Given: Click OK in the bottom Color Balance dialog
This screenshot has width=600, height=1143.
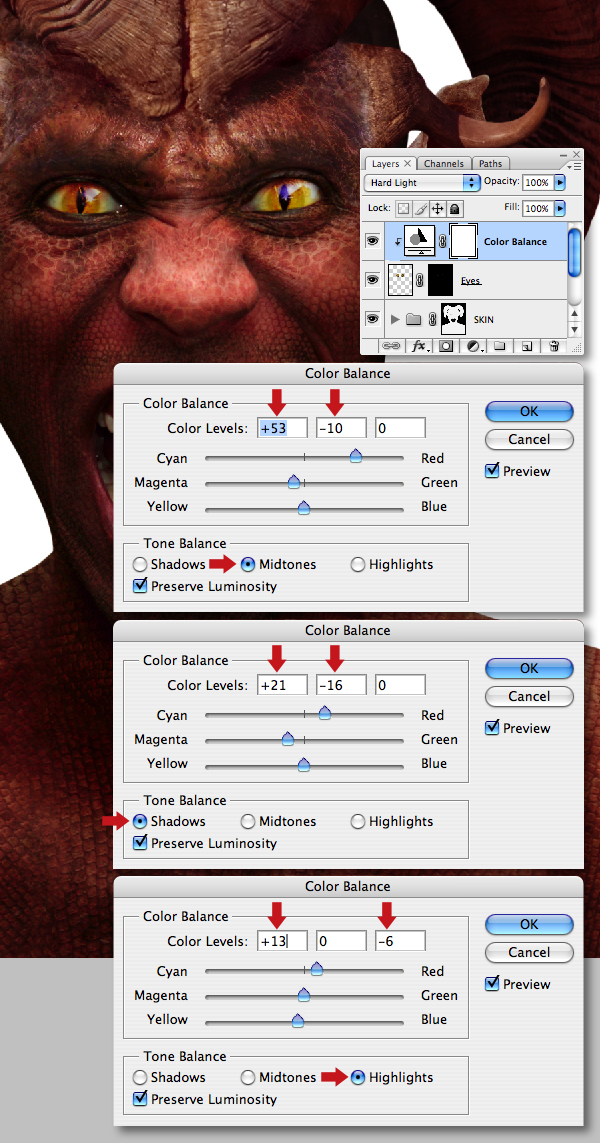Looking at the screenshot, I should pos(529,924).
